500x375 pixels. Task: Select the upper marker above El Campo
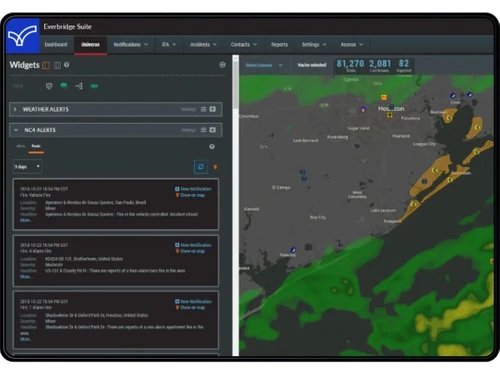point(302,172)
